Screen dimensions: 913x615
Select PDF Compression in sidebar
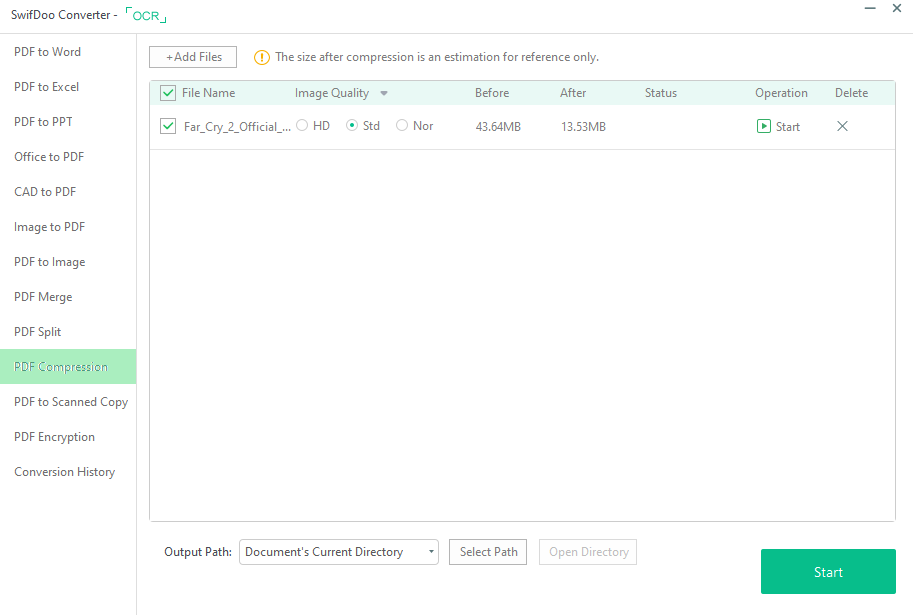coord(68,366)
